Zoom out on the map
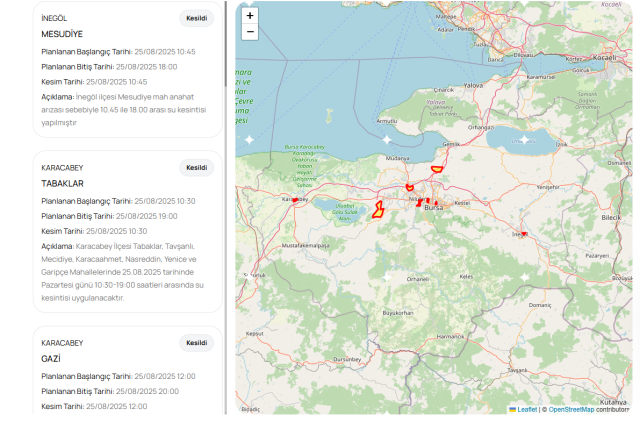Screen dimensions: 640x437 (250, 33)
